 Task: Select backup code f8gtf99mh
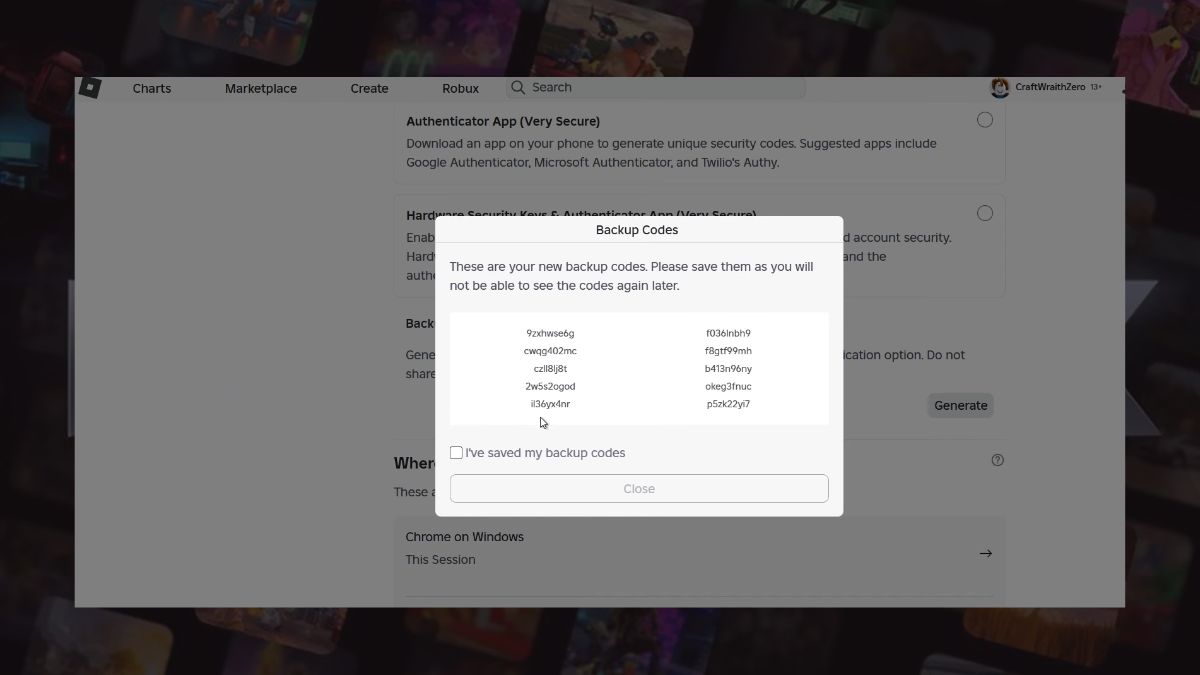coord(728,351)
